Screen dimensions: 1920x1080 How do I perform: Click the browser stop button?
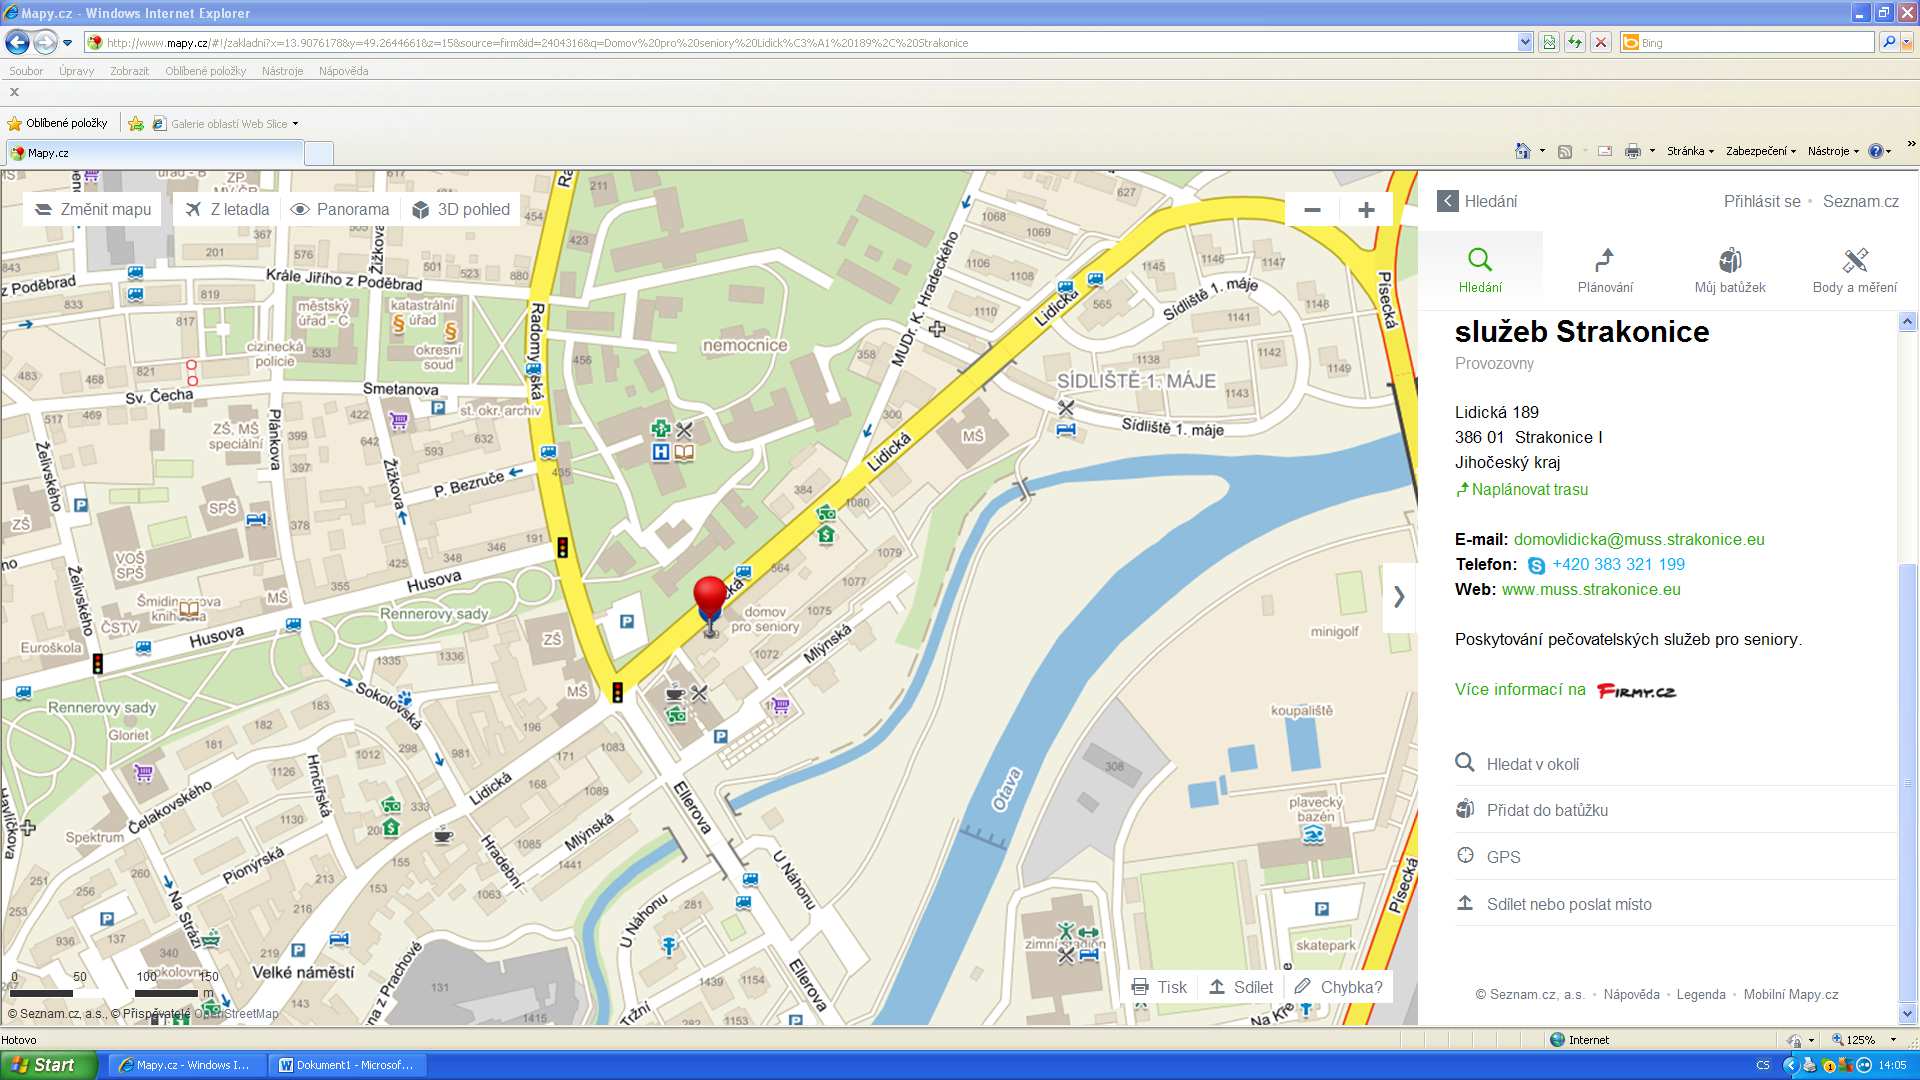tap(1601, 42)
